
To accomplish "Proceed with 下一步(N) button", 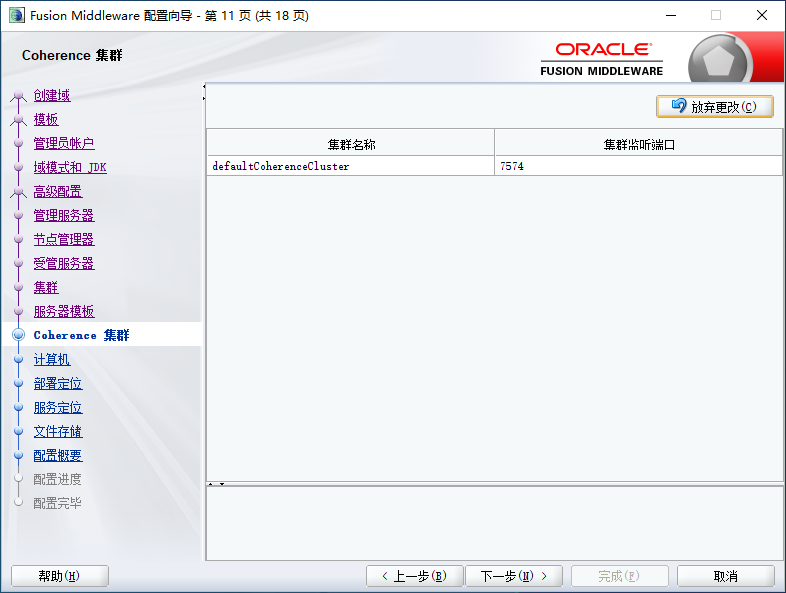I will point(514,576).
